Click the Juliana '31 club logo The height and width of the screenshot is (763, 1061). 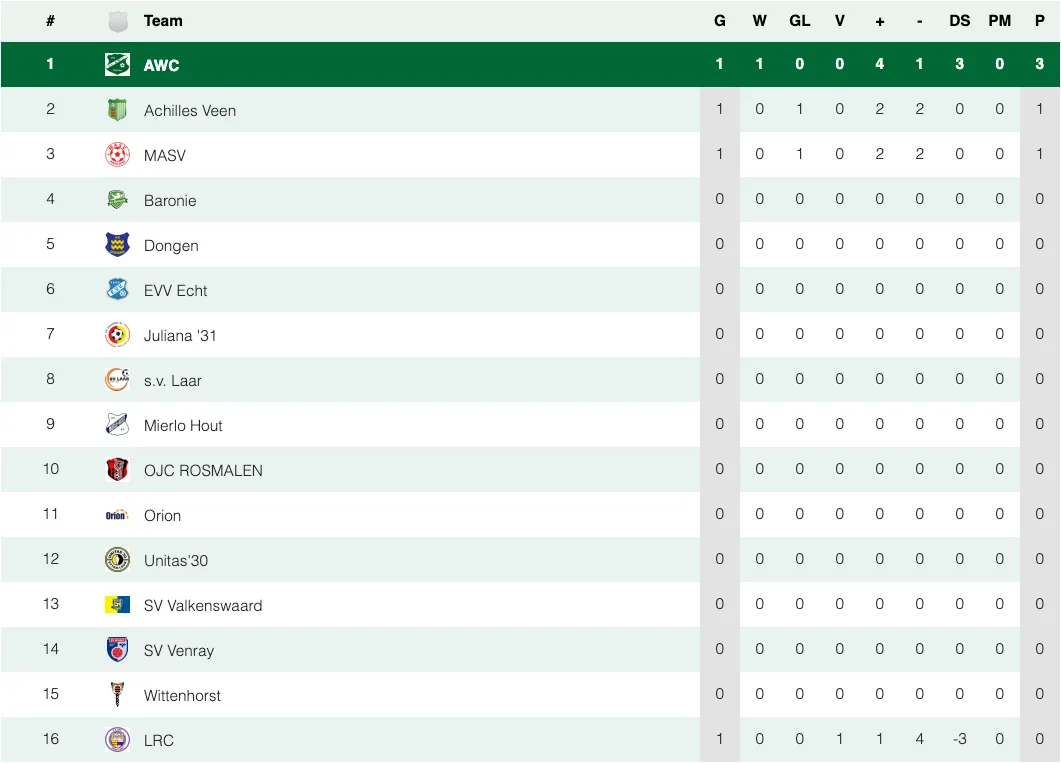[117, 335]
